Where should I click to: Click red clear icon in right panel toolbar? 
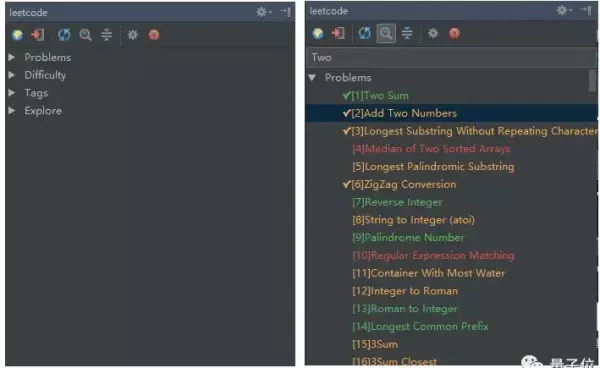pyautogui.click(x=454, y=33)
